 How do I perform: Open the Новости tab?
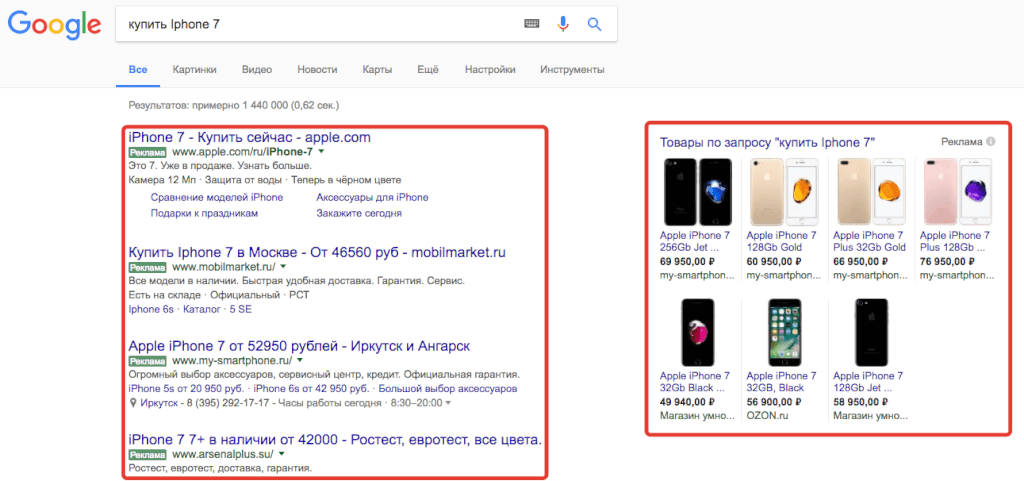(x=317, y=69)
